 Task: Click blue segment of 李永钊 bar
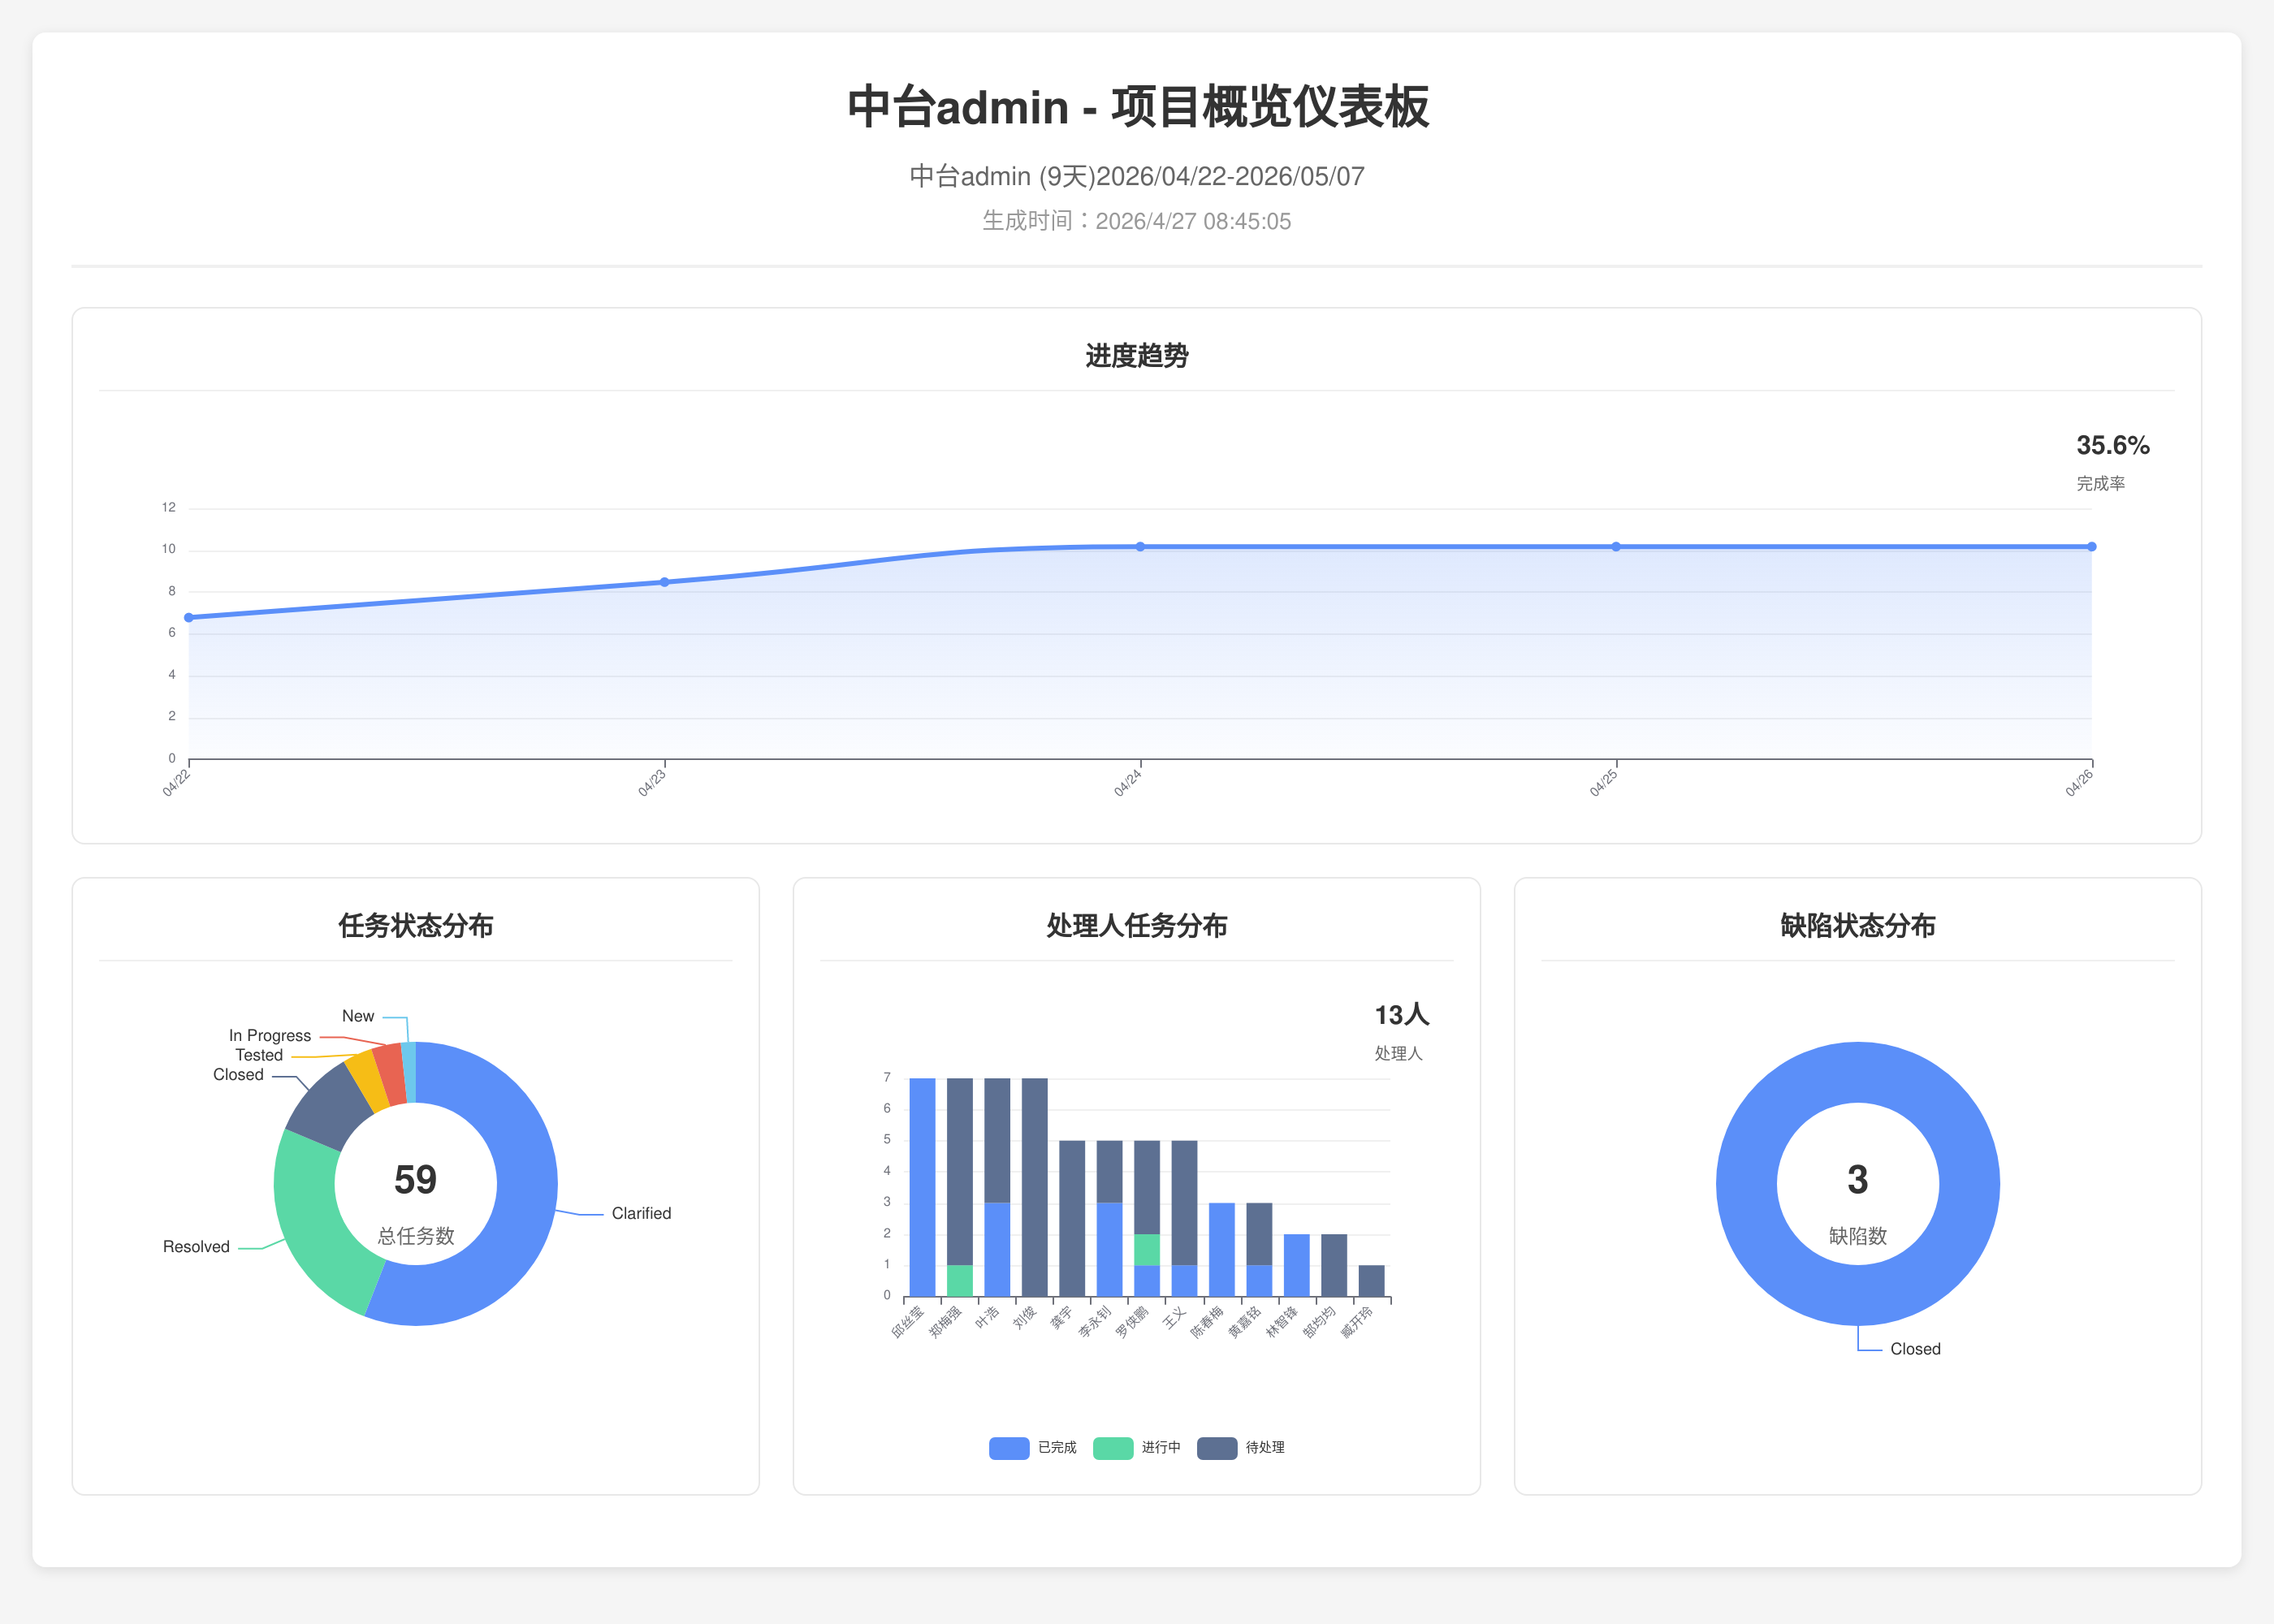pos(1109,1250)
